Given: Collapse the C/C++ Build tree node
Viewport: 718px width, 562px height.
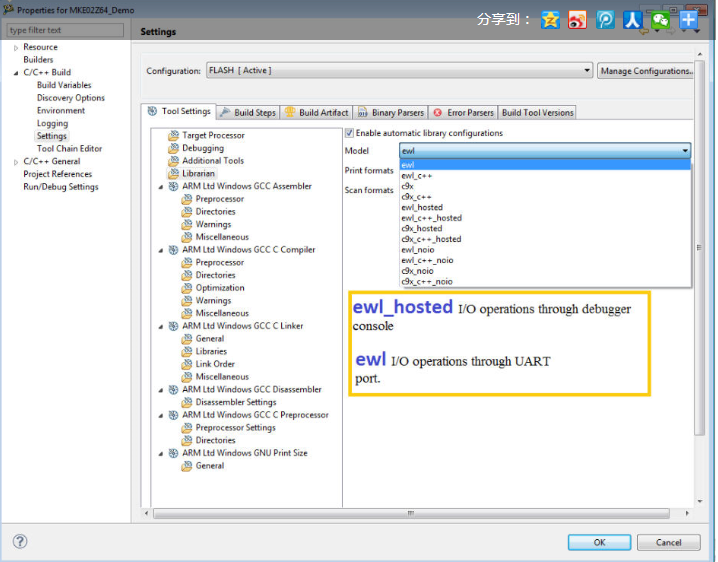Looking at the screenshot, I should [16, 73].
